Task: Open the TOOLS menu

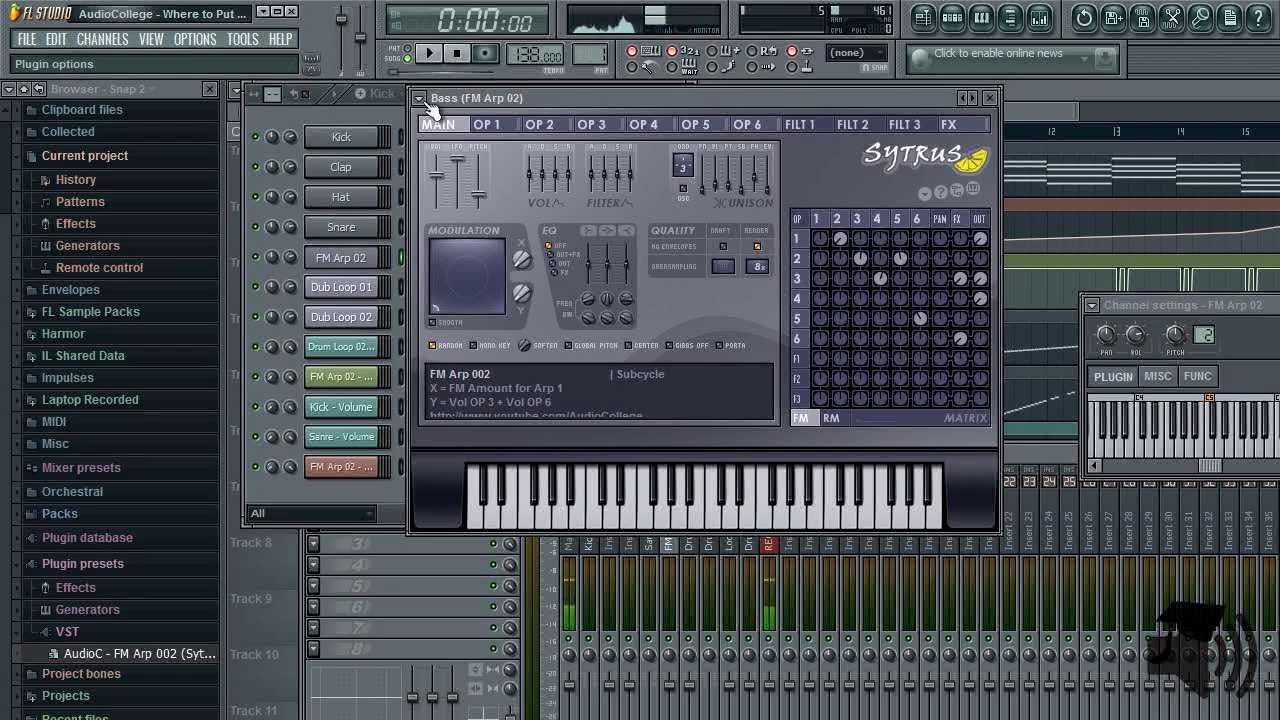Action: 243,39
